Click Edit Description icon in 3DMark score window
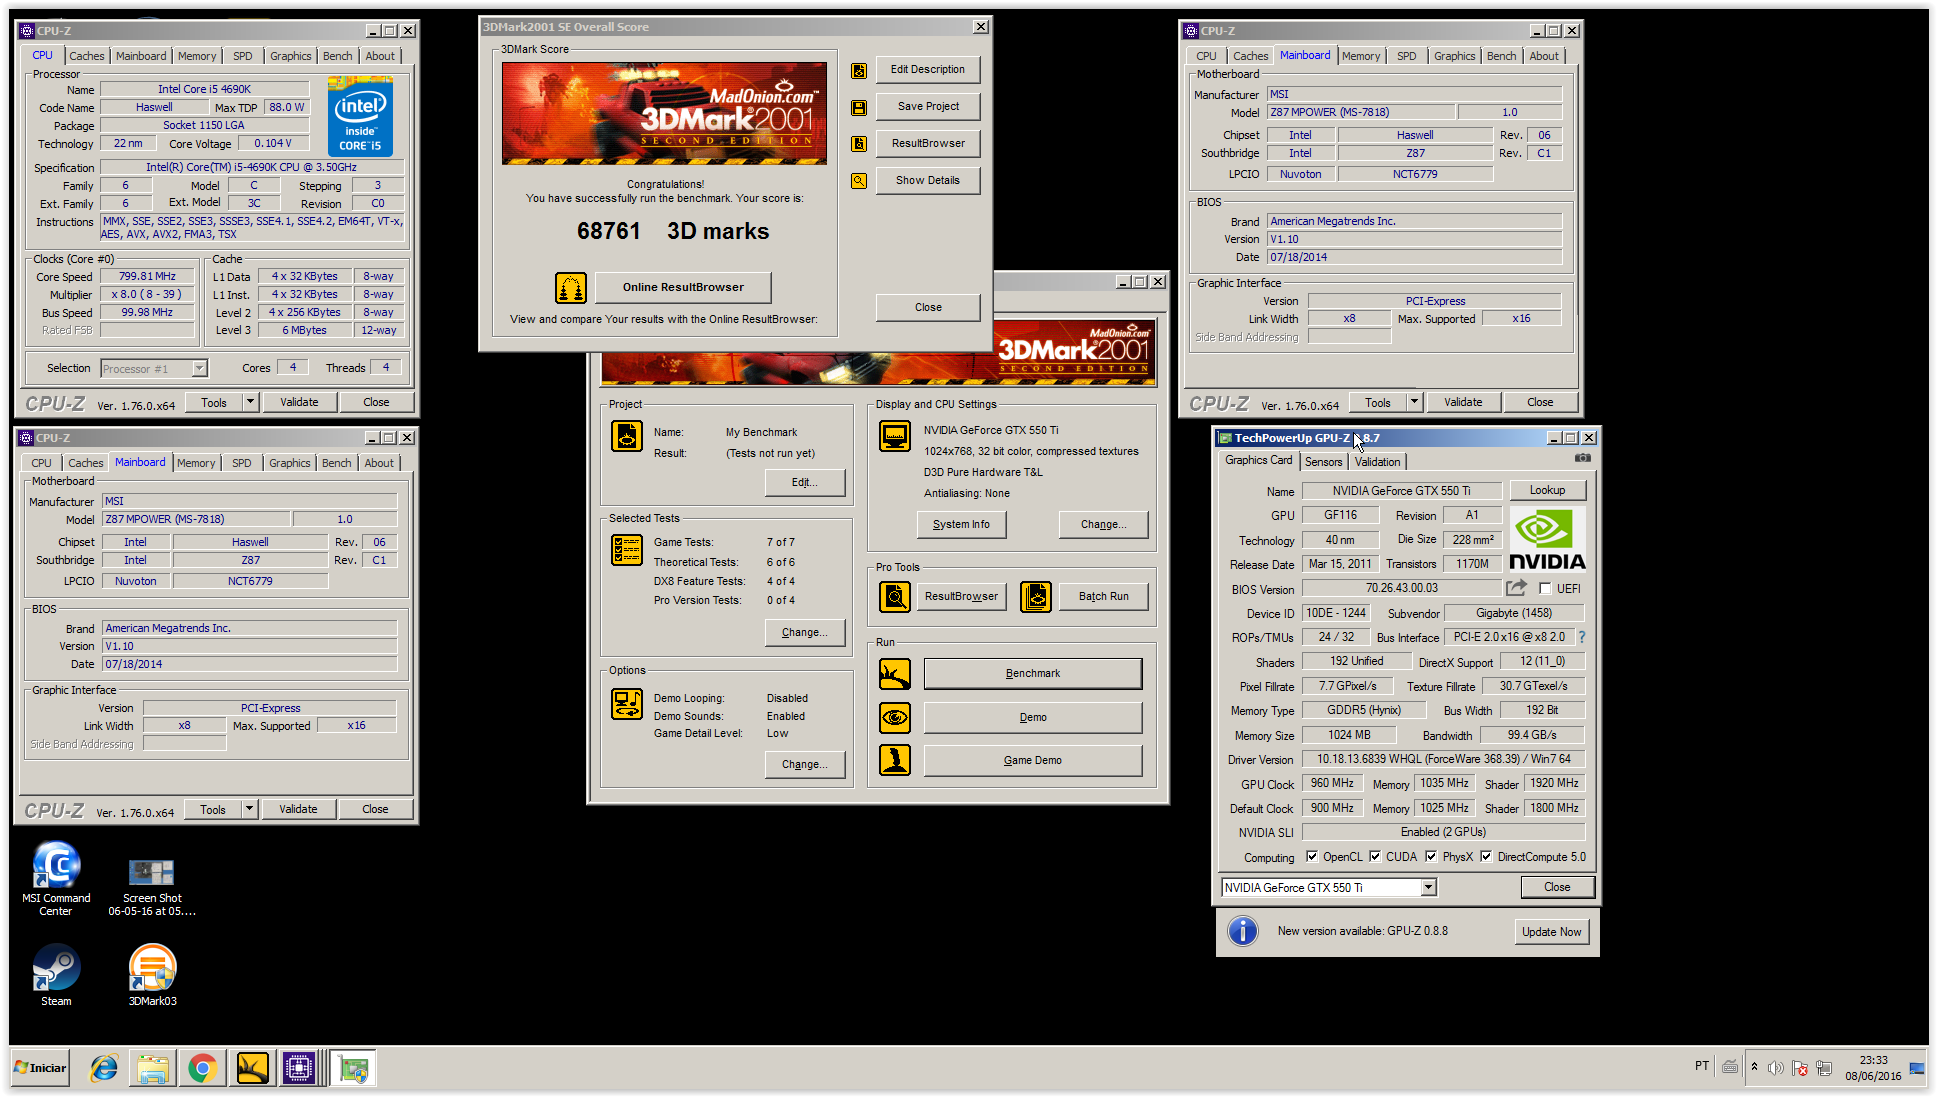The image size is (1937, 1097). pyautogui.click(x=859, y=71)
